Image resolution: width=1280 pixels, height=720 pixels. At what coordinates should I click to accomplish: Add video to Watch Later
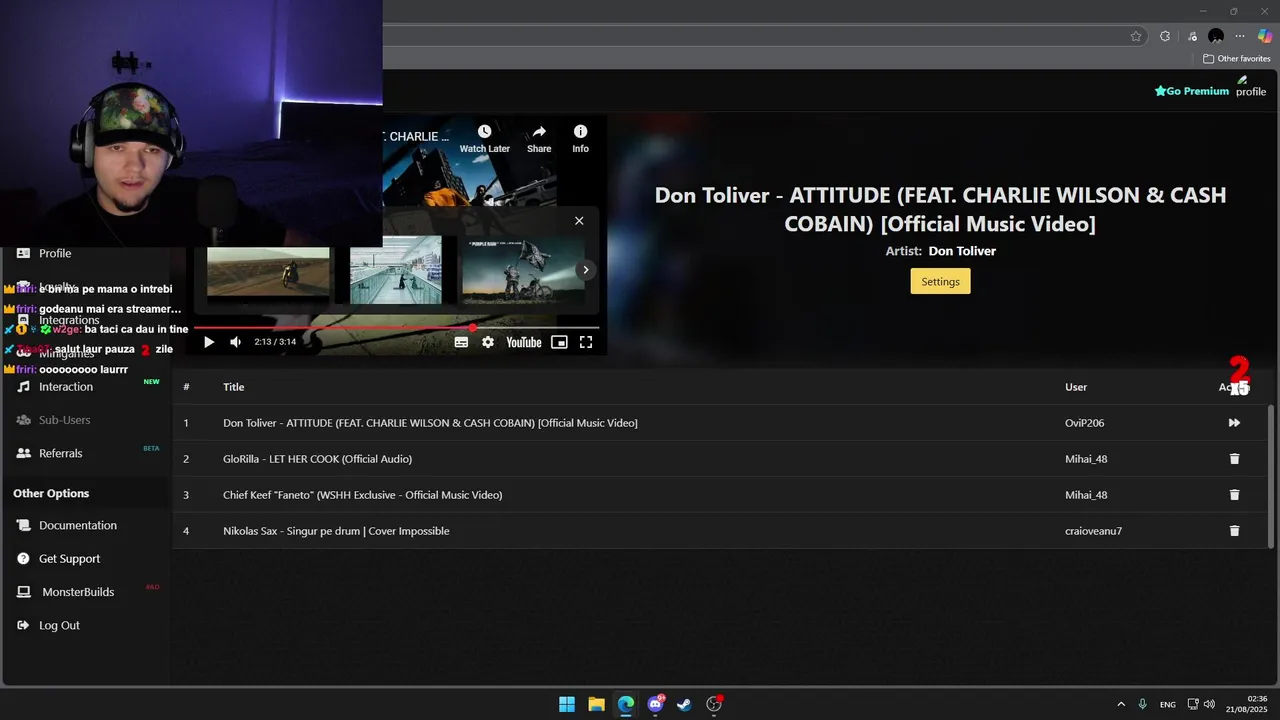pyautogui.click(x=485, y=139)
